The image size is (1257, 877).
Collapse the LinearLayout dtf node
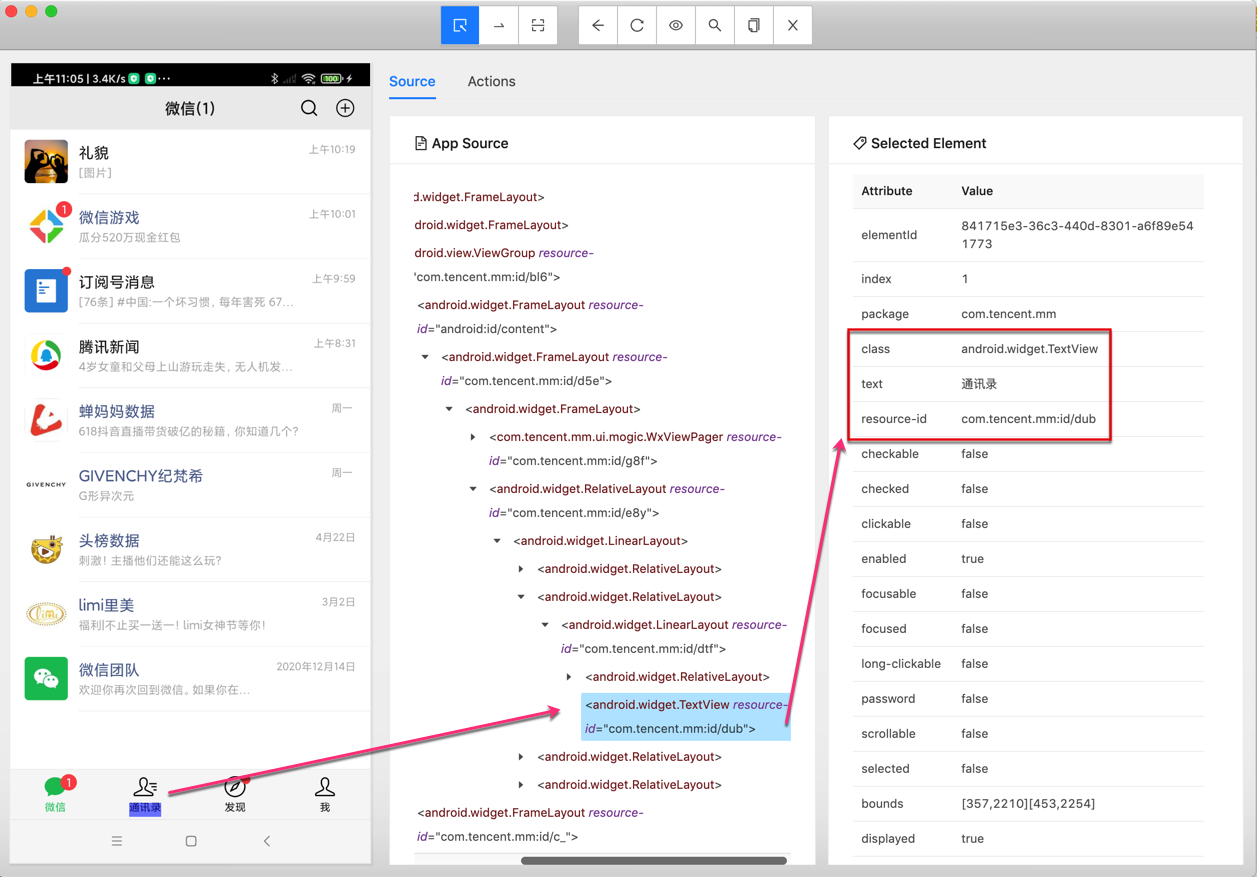click(x=545, y=625)
